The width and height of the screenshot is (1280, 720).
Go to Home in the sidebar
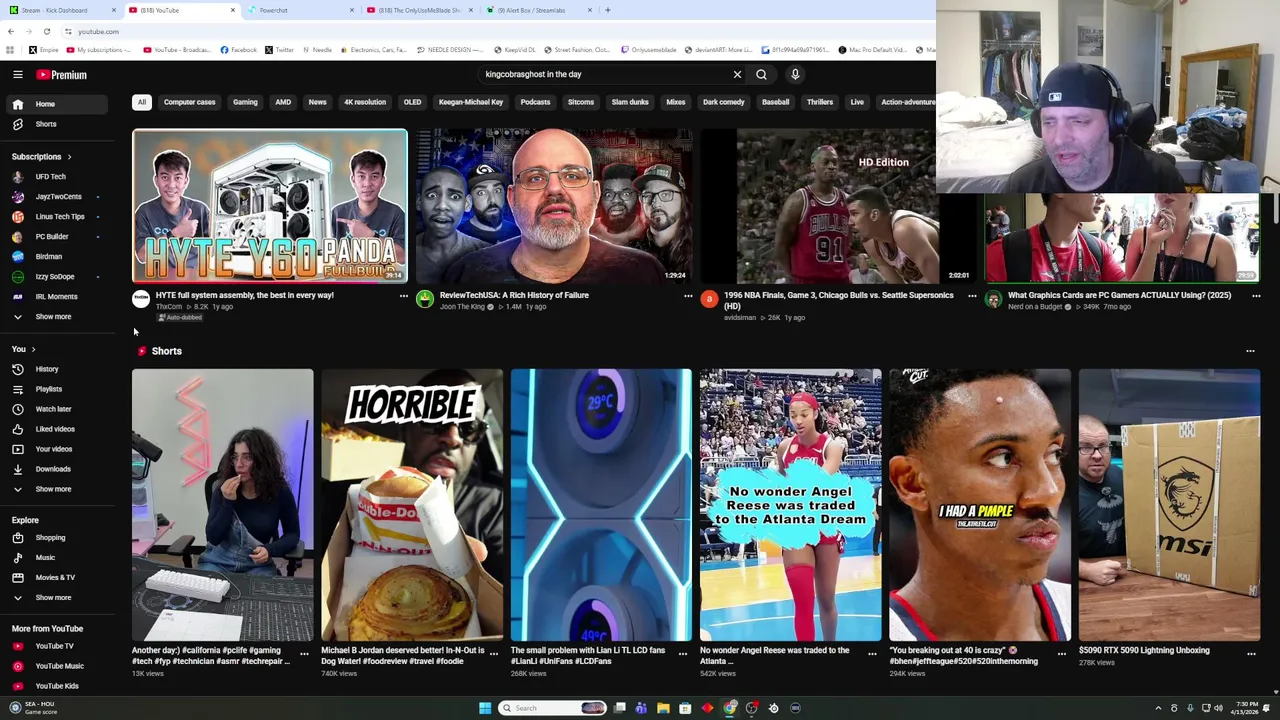click(55, 104)
